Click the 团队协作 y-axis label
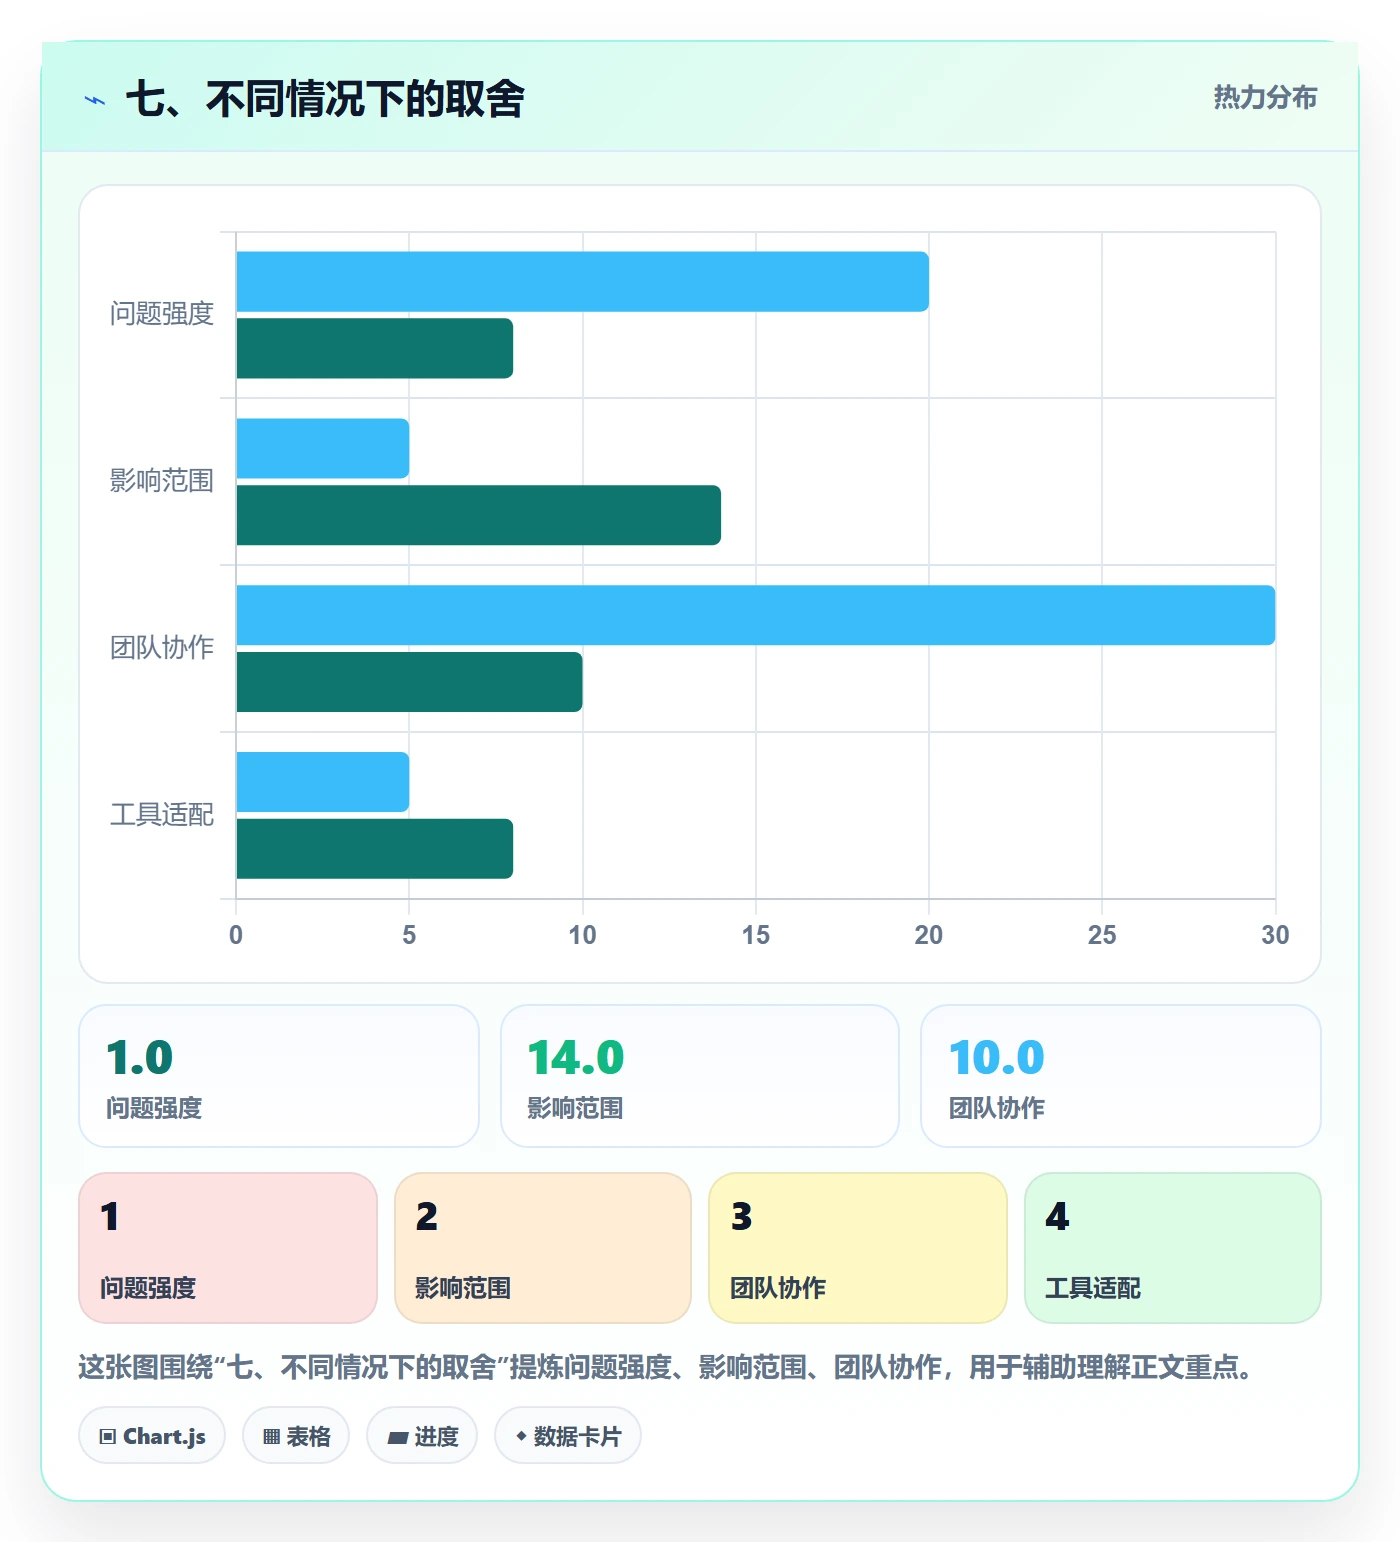This screenshot has width=1400, height=1542. [162, 649]
